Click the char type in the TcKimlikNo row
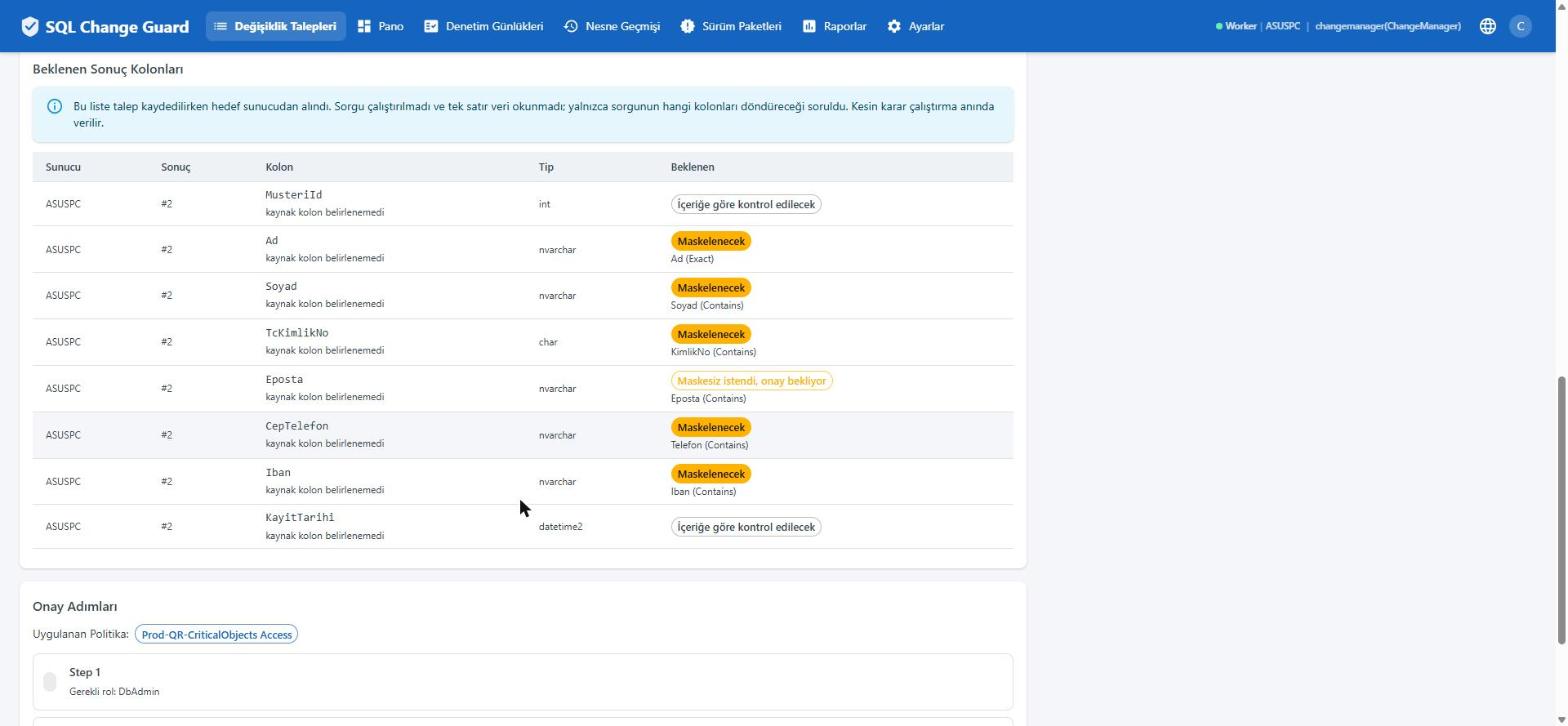The height and width of the screenshot is (726, 1568). (x=548, y=342)
